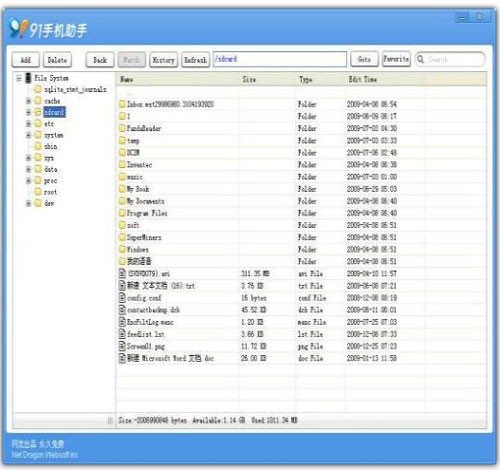Screen dimensions: 500x470
Task: Click the Microsoft Word .doc file icon
Action: (122, 358)
